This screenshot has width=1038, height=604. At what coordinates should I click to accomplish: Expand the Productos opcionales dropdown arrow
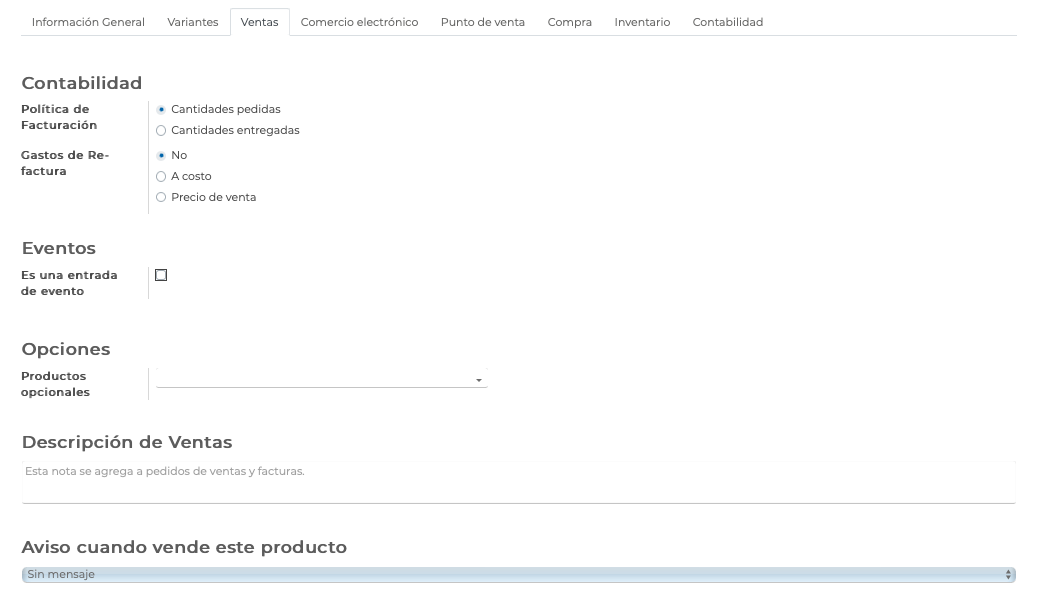tap(479, 380)
